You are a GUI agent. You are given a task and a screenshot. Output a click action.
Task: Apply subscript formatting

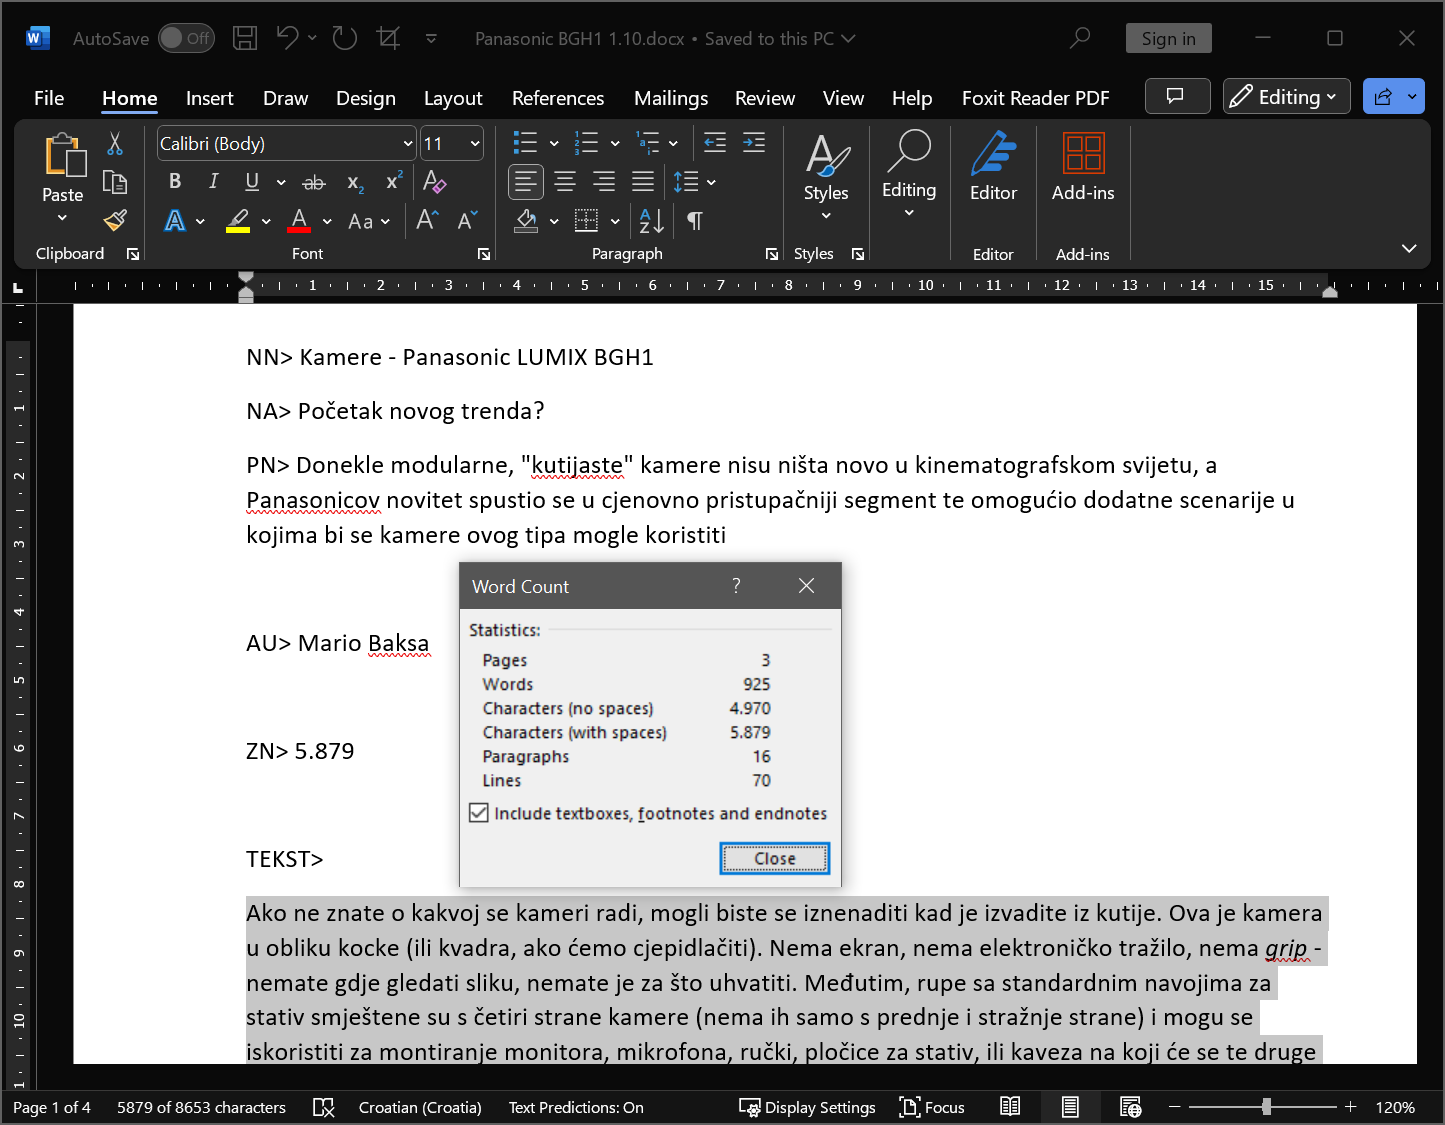(355, 182)
